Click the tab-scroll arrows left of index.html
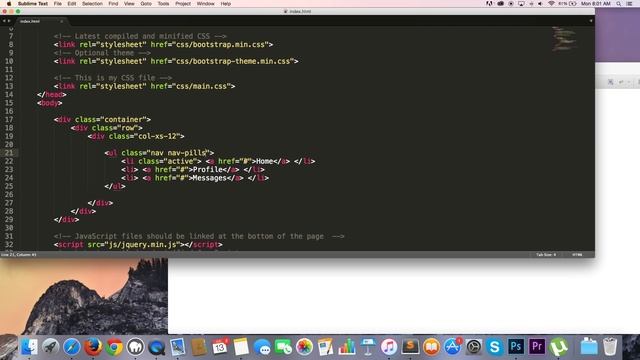640x360 pixels. tap(7, 21)
